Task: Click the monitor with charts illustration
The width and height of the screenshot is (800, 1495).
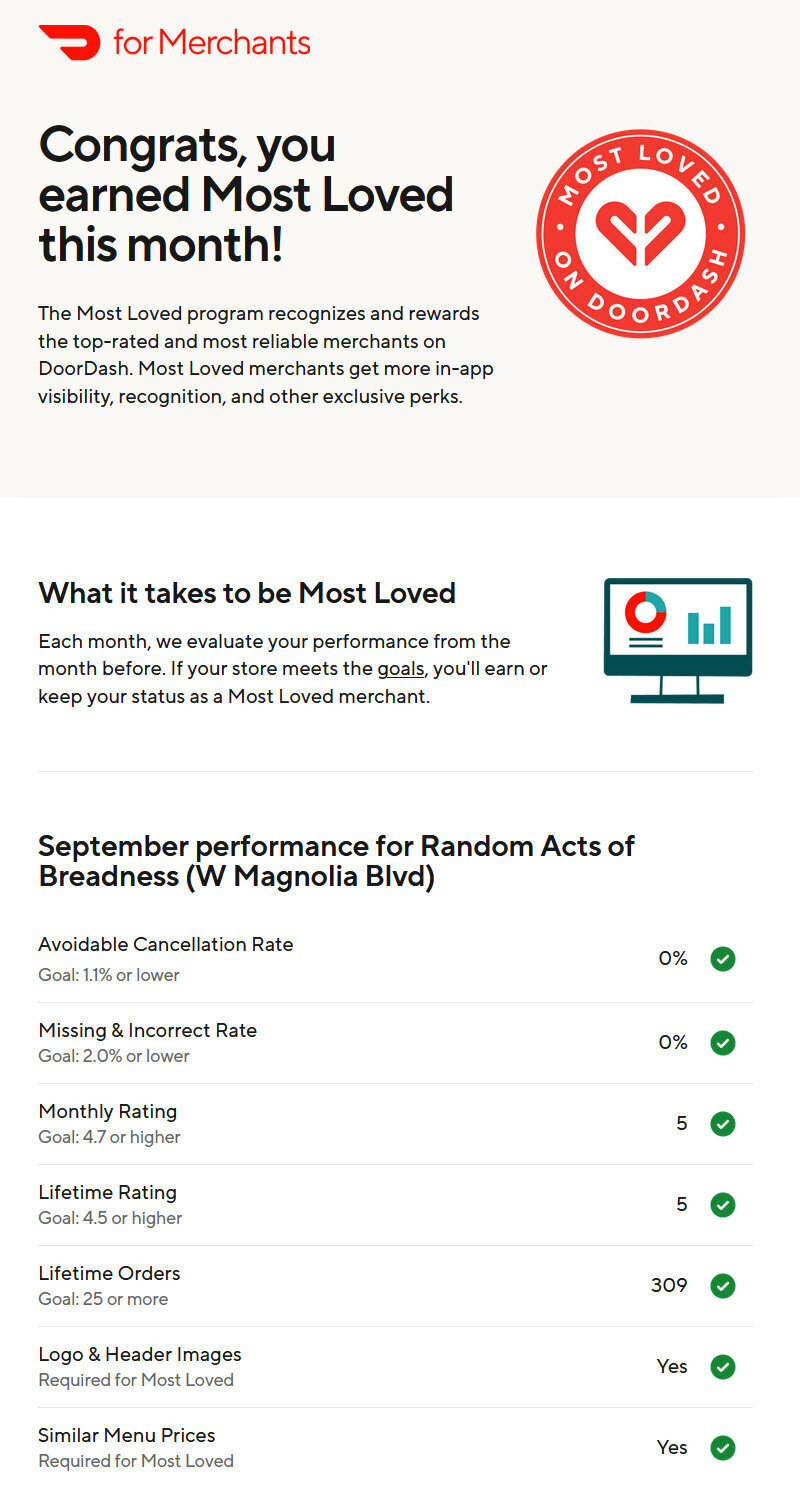Action: [678, 640]
